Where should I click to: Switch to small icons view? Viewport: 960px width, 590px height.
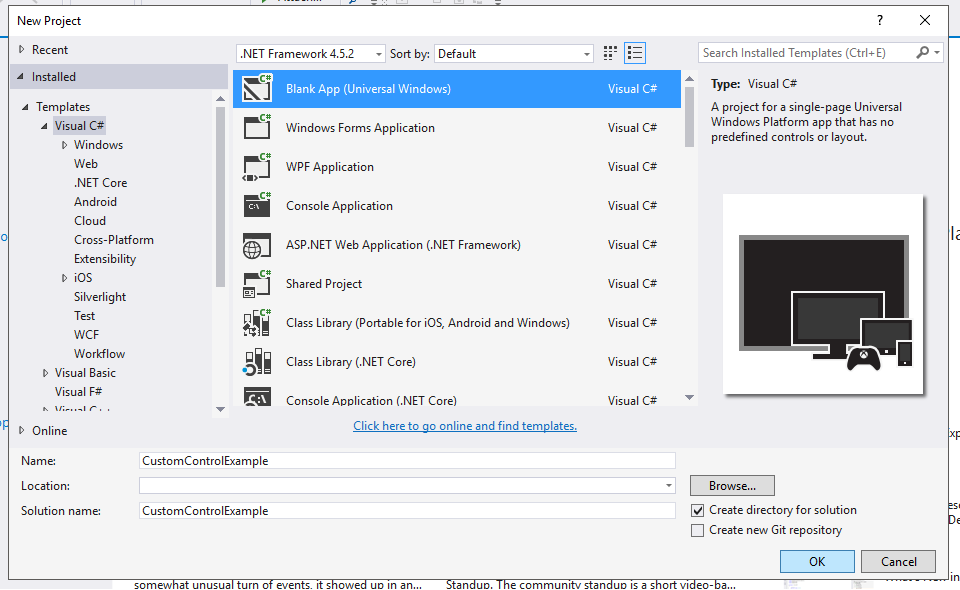click(610, 53)
